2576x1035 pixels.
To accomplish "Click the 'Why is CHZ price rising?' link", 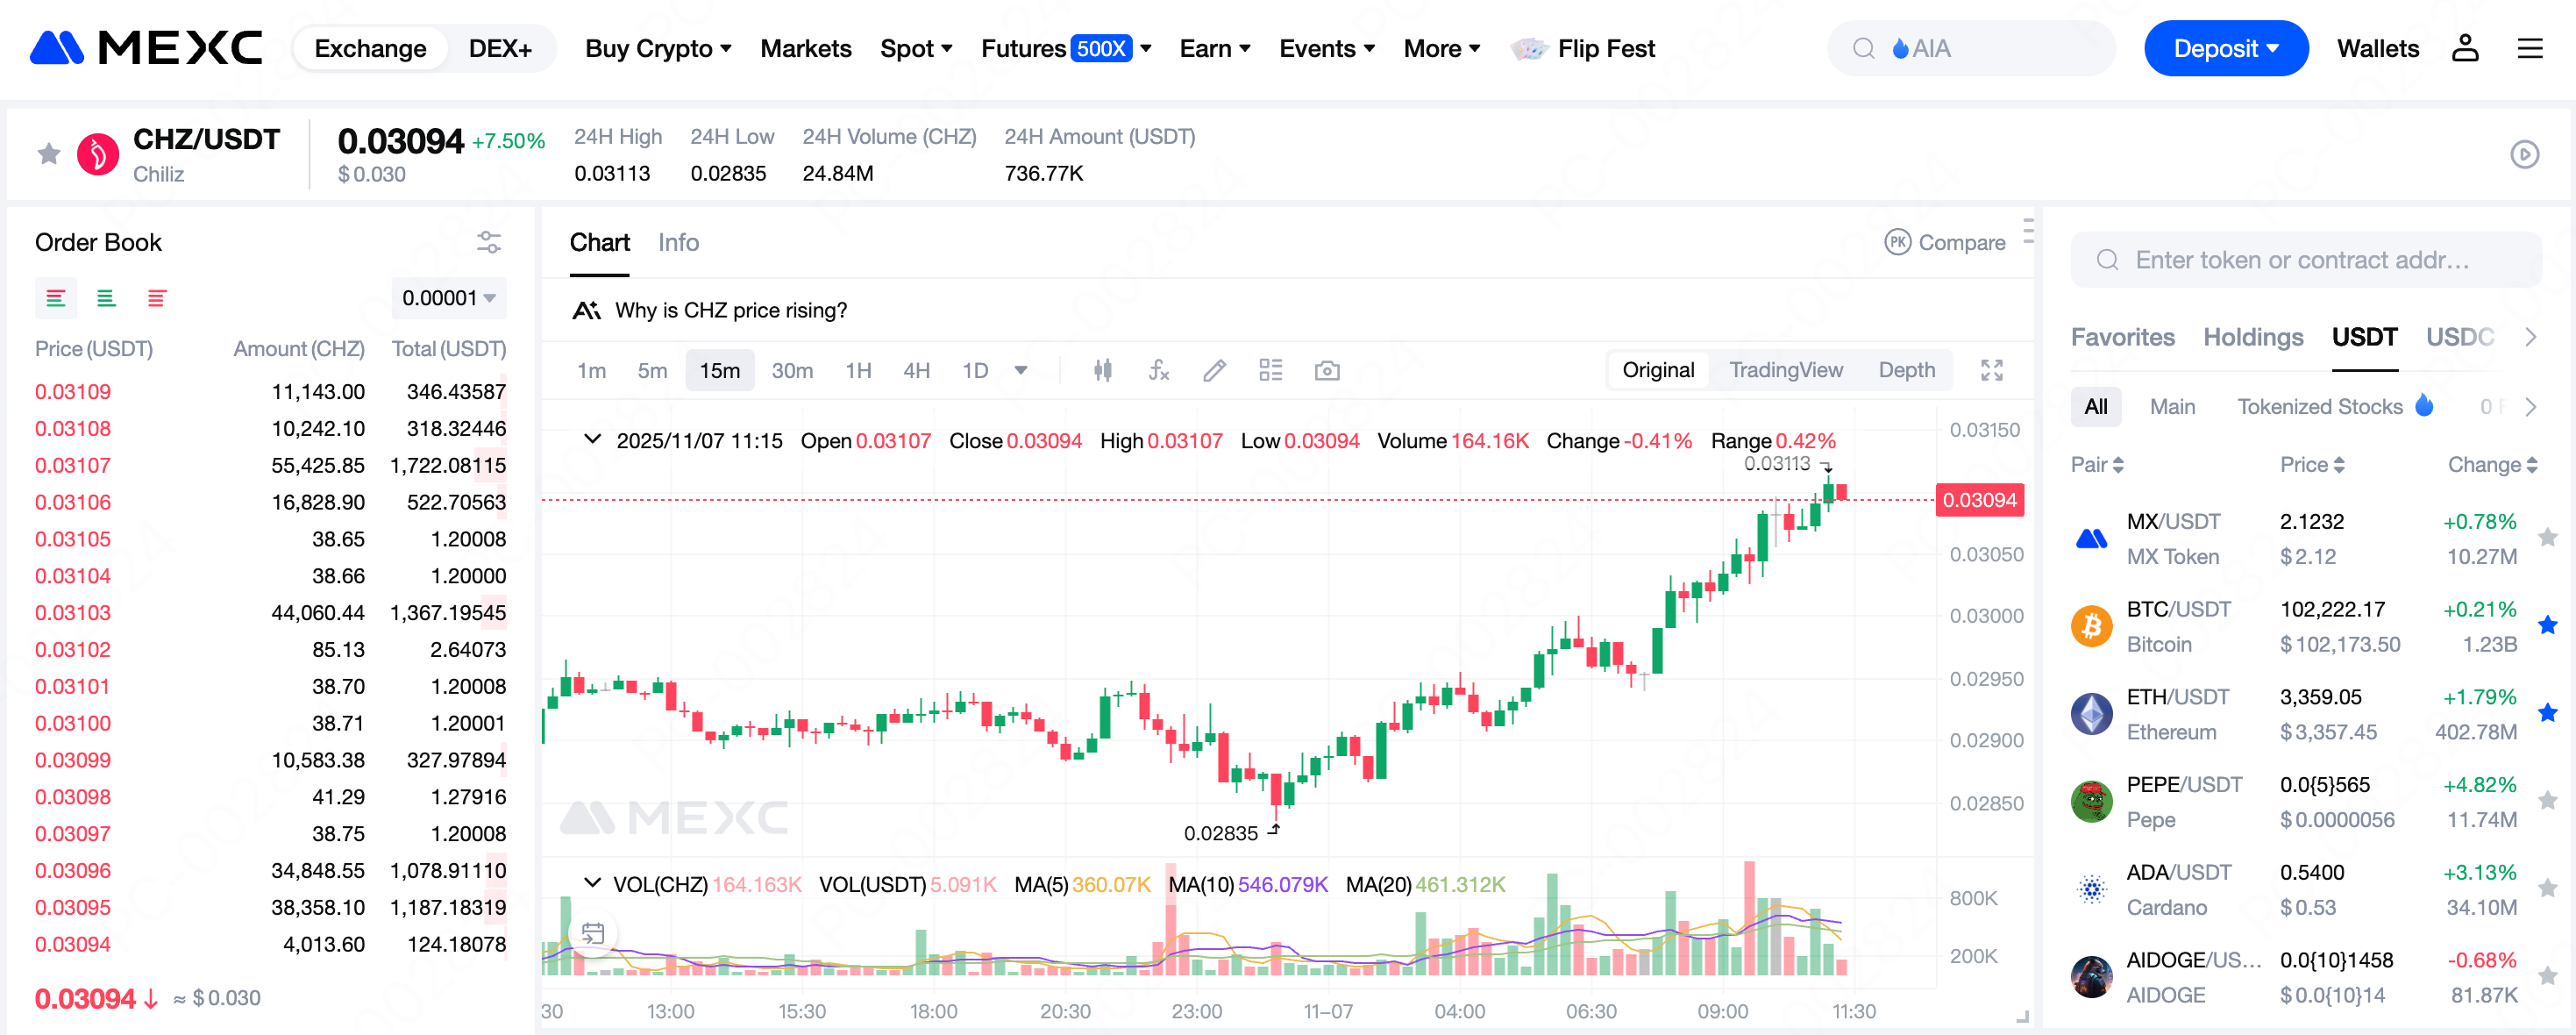I will [732, 310].
